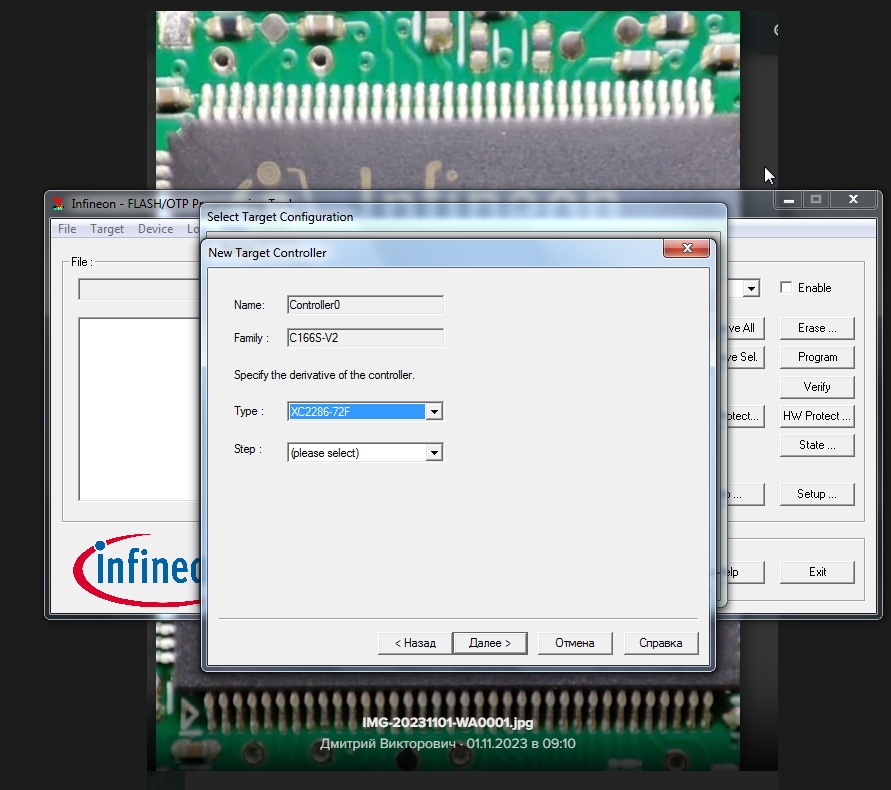Screen dimensions: 891x790
Task: Click the Erase... button
Action: pos(817,328)
